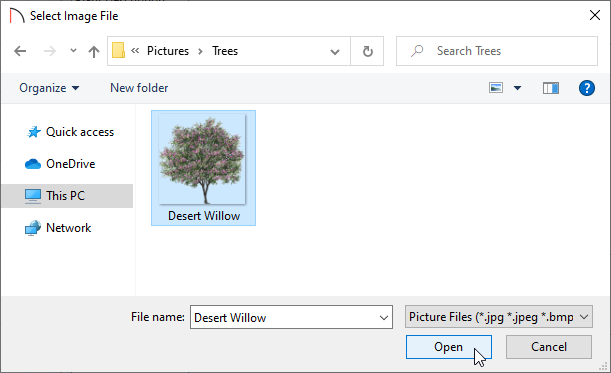The width and height of the screenshot is (611, 373).
Task: Click the change view icon
Action: coord(496,88)
